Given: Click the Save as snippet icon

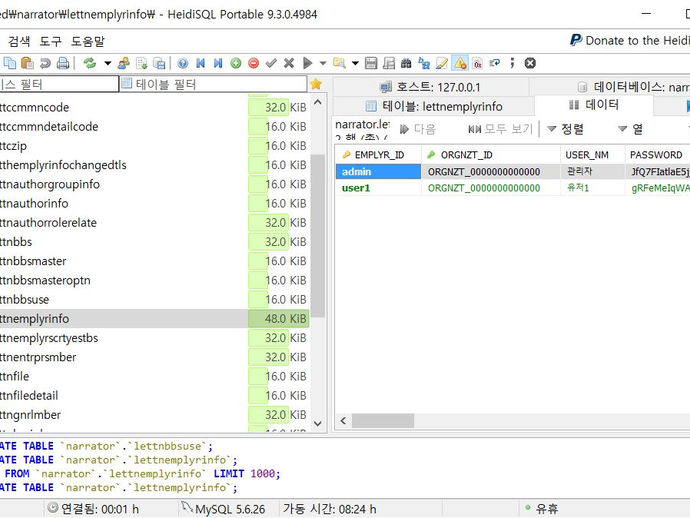Looking at the screenshot, I should point(389,63).
